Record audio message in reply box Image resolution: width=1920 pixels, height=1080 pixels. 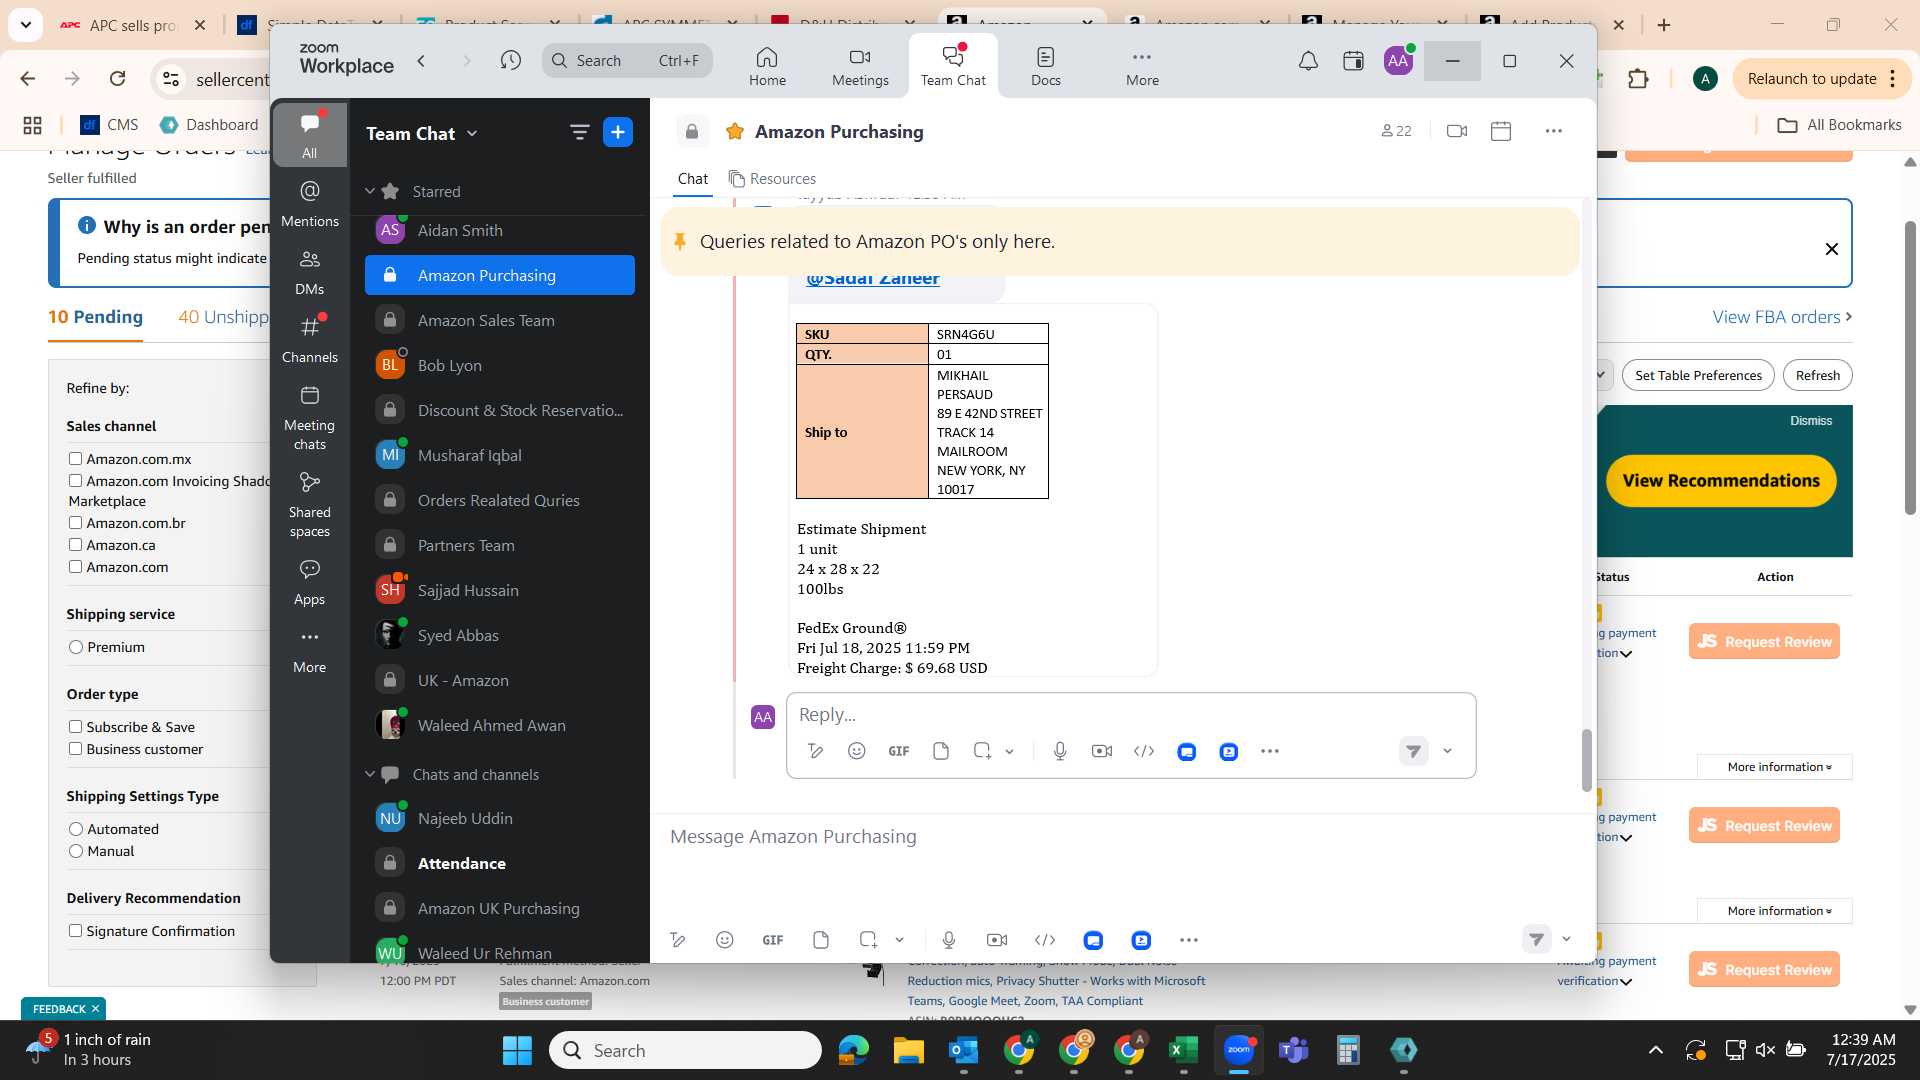(1060, 751)
